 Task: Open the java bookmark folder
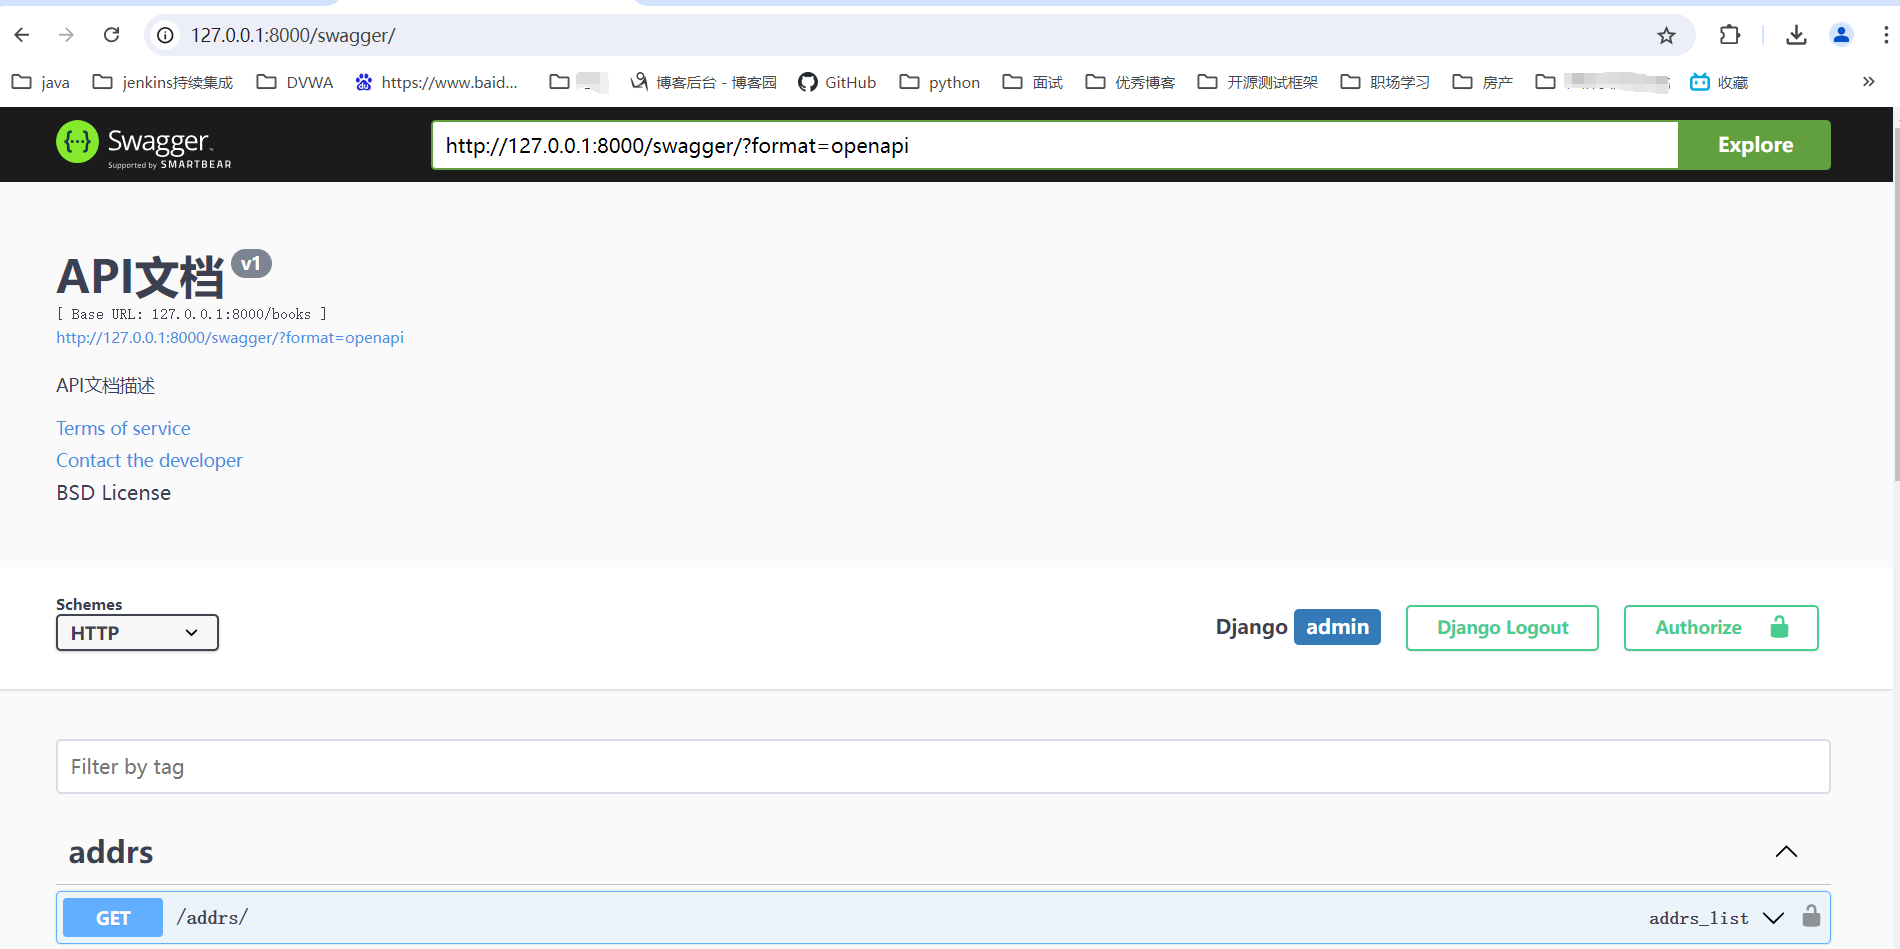pos(41,82)
